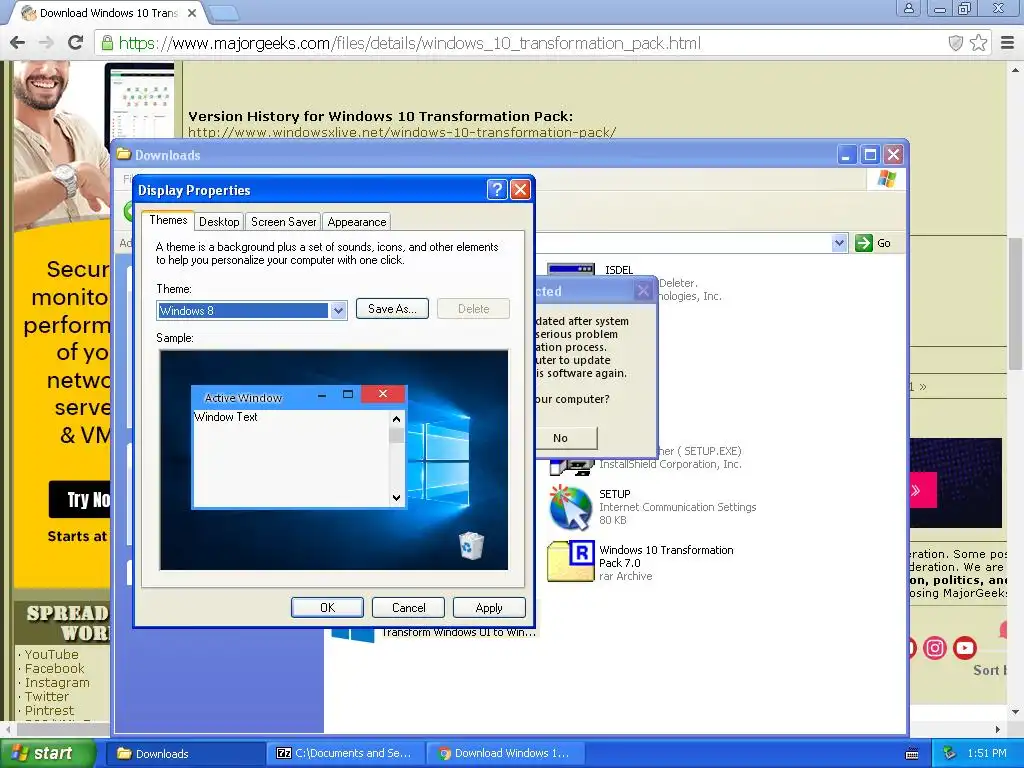Click the browser vertical scrollbar thumb
The image size is (1024, 768).
pyautogui.click(x=1016, y=303)
